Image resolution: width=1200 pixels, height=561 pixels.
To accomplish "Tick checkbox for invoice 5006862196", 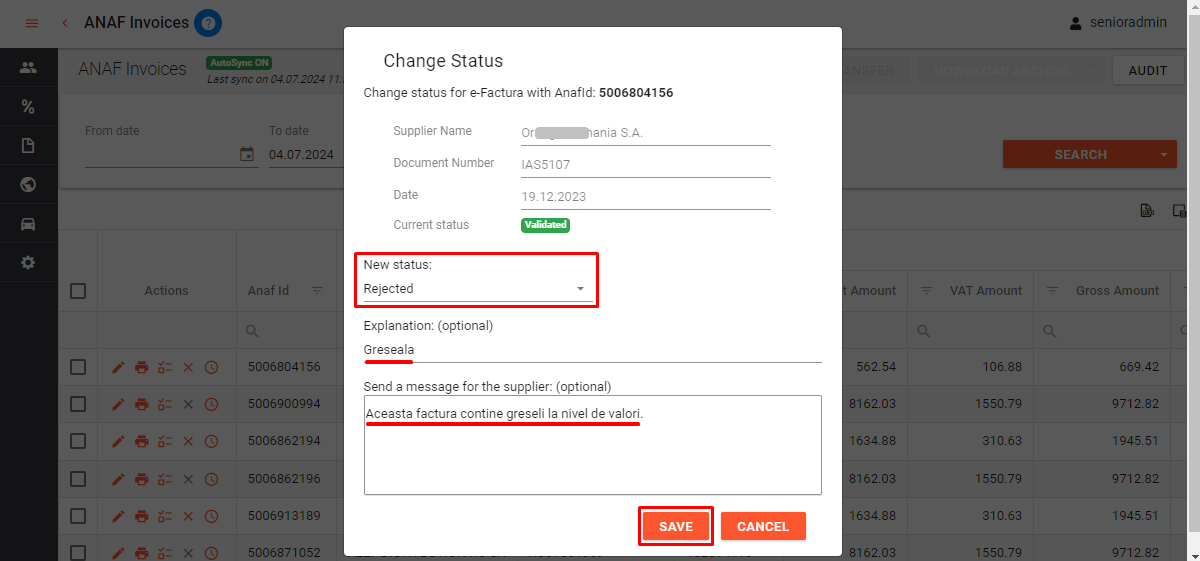I will 78,479.
